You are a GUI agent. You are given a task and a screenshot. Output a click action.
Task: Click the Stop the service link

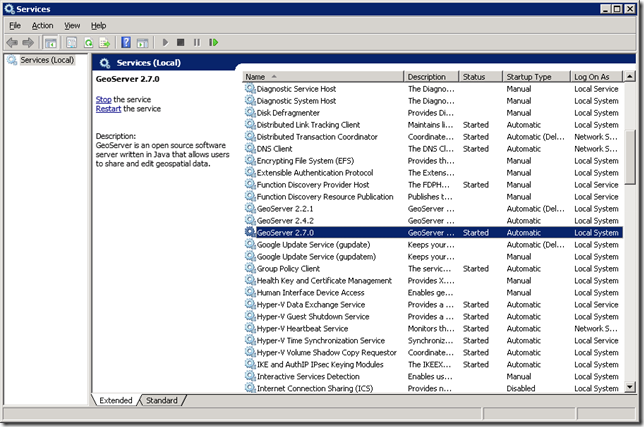(x=104, y=99)
